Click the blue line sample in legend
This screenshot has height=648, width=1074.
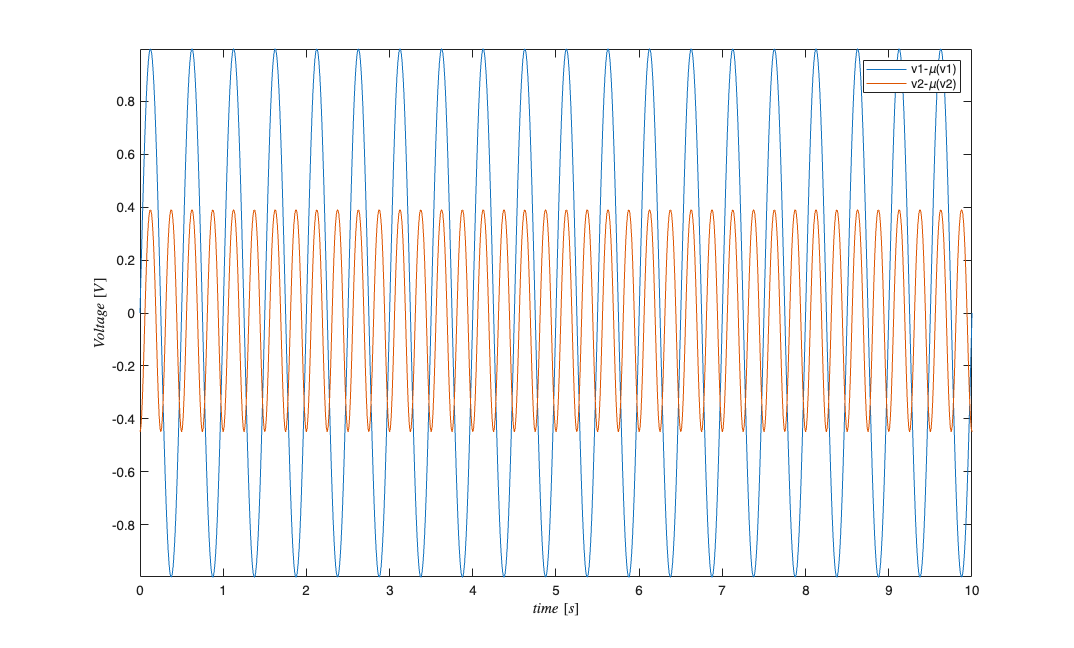885,69
